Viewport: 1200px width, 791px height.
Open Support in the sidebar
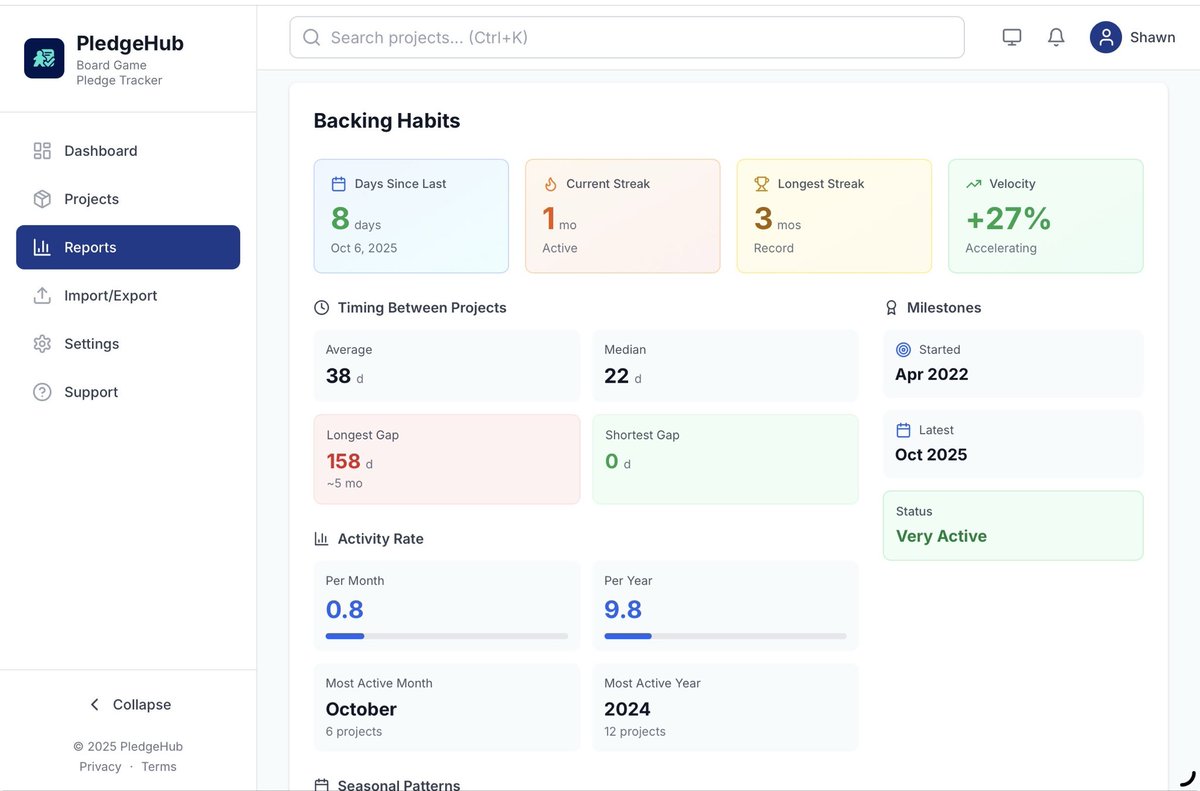point(128,392)
